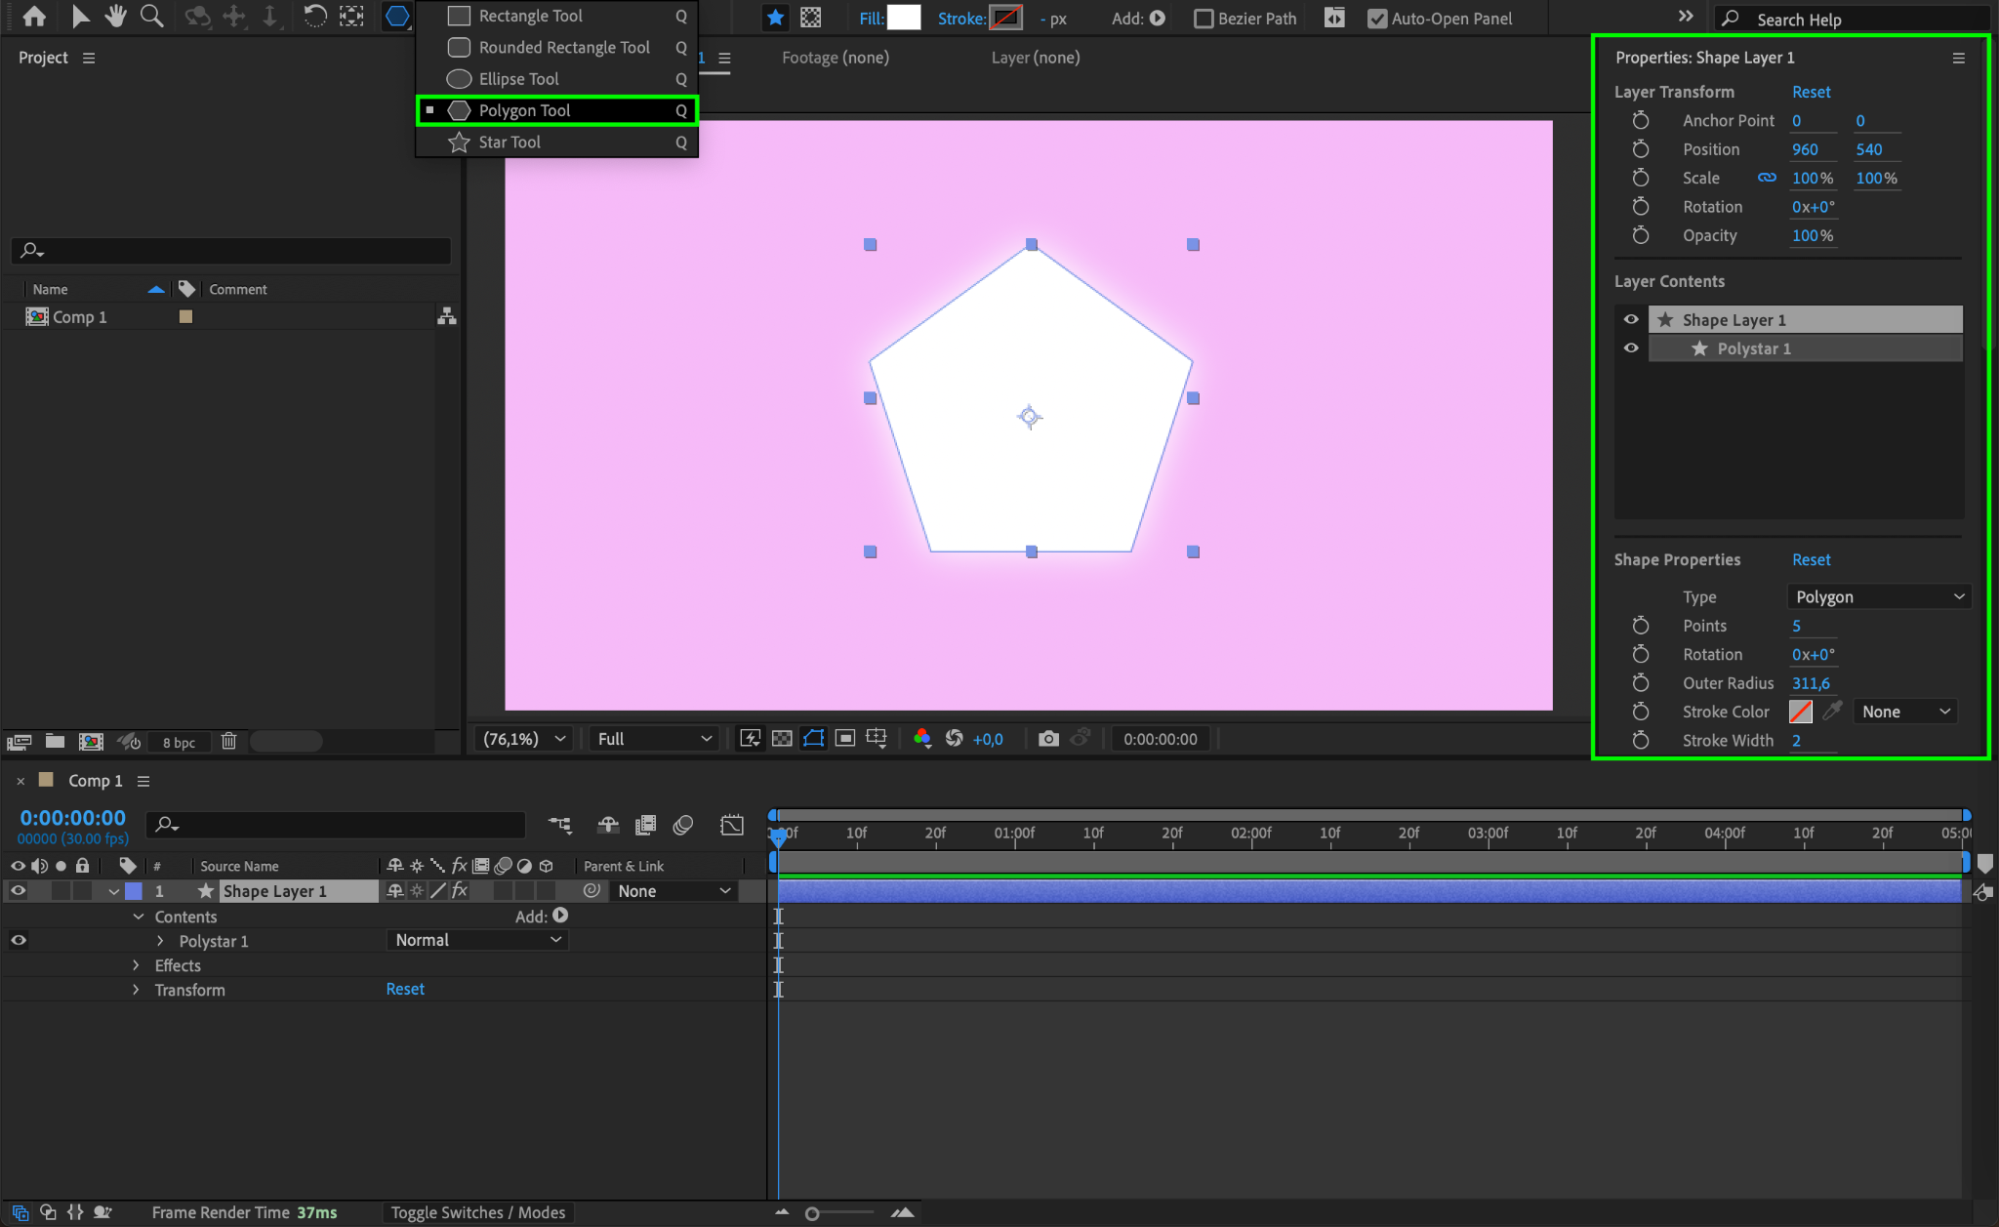Viewport: 1999px width, 1227px height.
Task: Select the Zoom magnifier tool
Action: 152,16
